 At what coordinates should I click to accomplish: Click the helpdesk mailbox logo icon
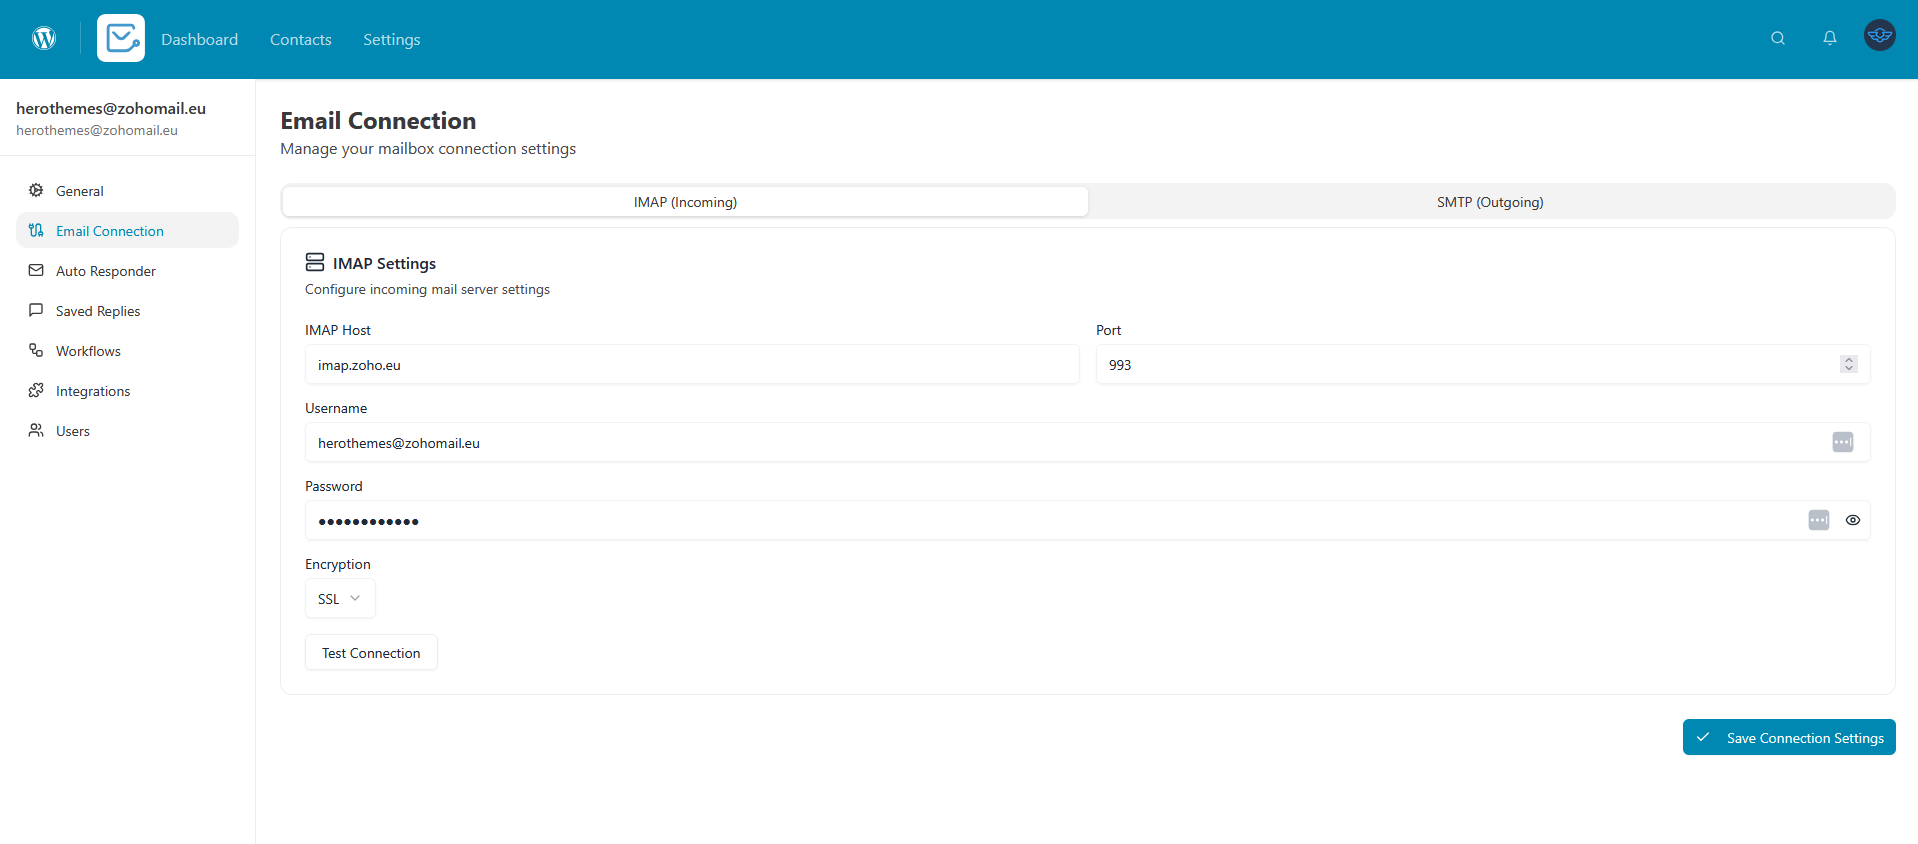coord(121,38)
